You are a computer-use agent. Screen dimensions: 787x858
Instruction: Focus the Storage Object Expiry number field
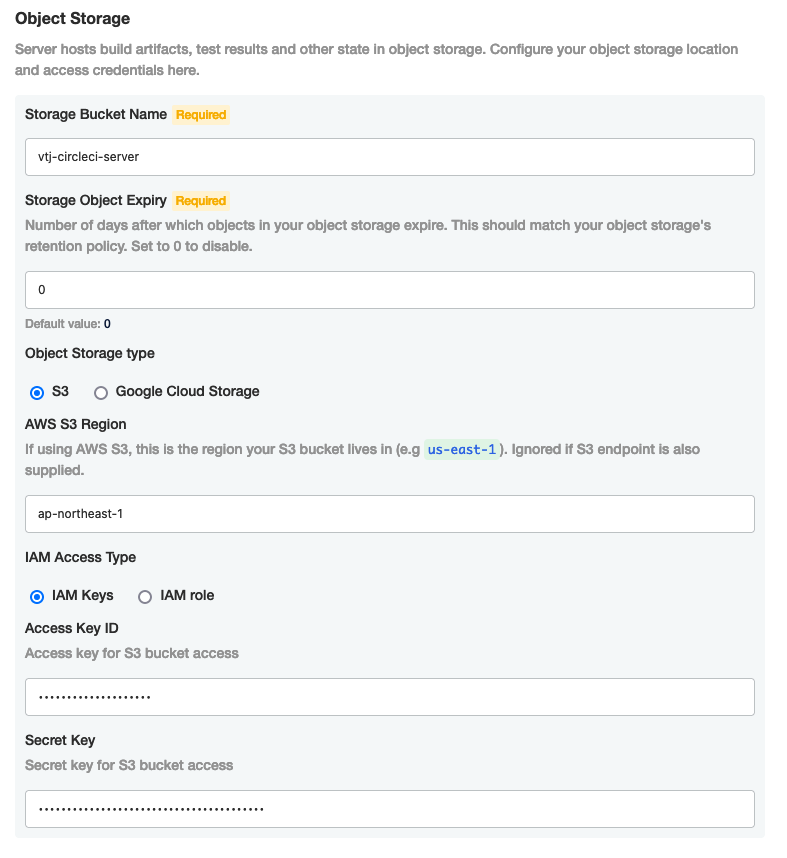point(389,290)
